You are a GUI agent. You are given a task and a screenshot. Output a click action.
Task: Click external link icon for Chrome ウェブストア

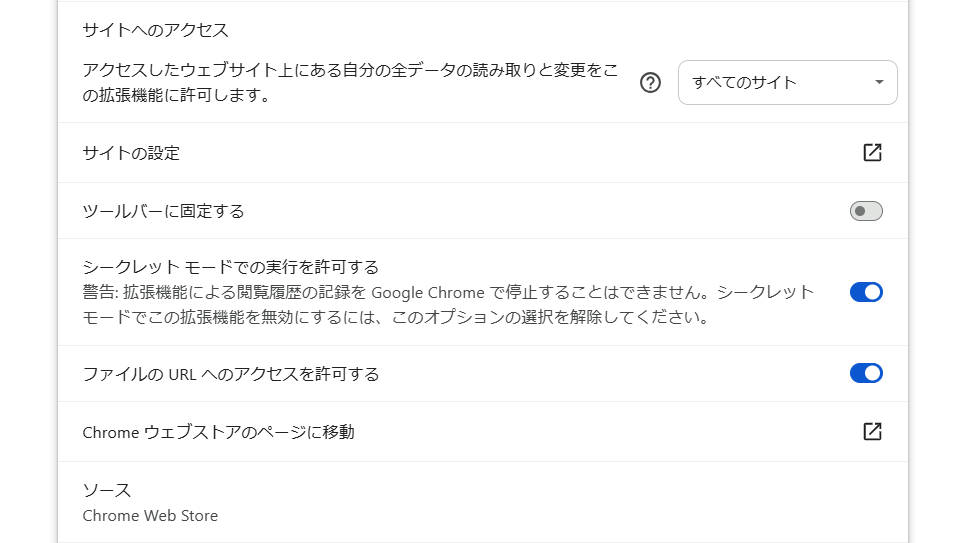click(872, 432)
